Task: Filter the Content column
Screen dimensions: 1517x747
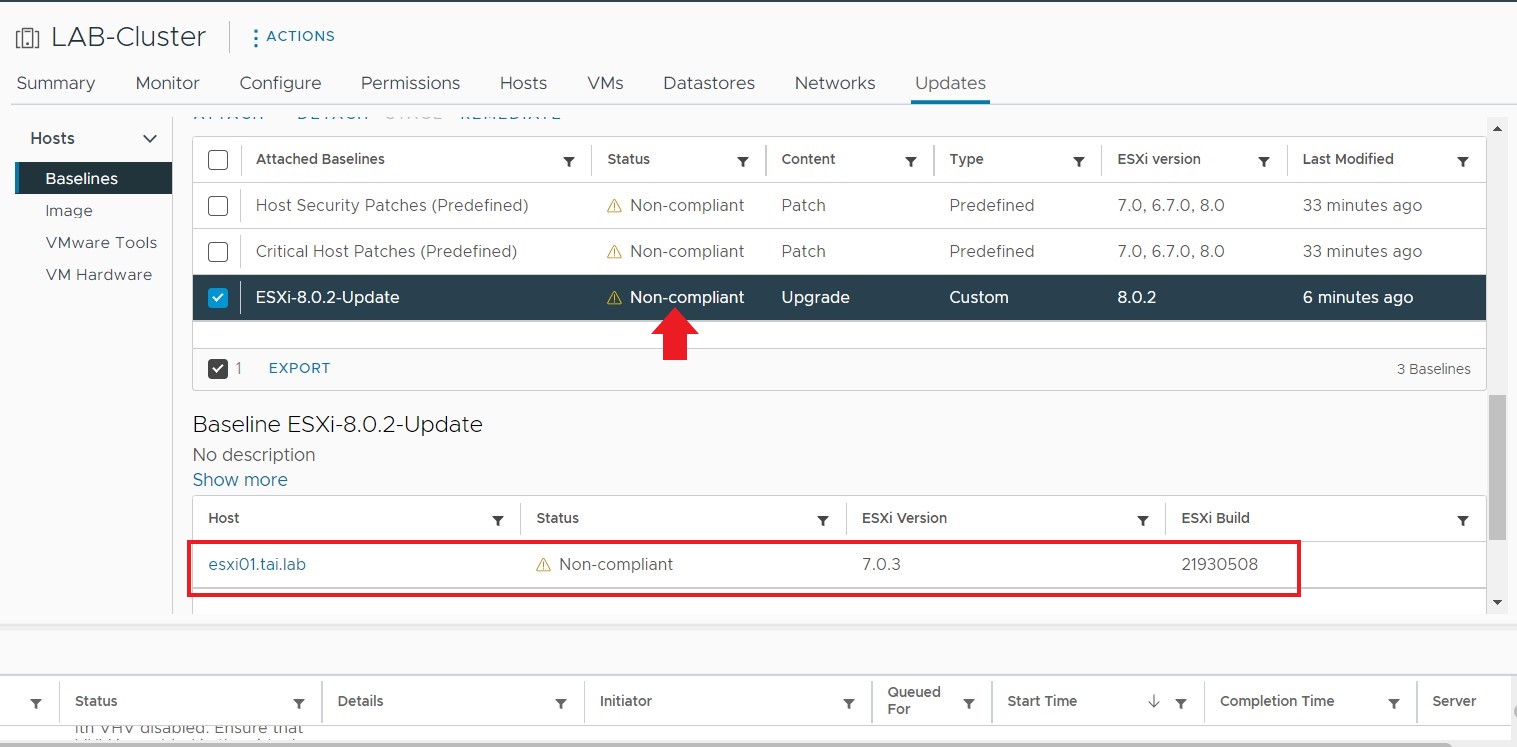Action: 911,161
